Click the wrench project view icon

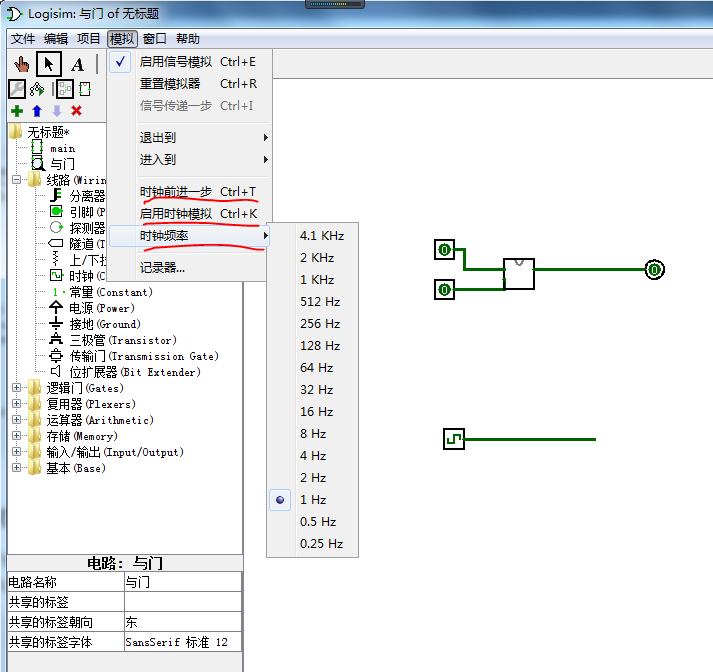coord(17,89)
